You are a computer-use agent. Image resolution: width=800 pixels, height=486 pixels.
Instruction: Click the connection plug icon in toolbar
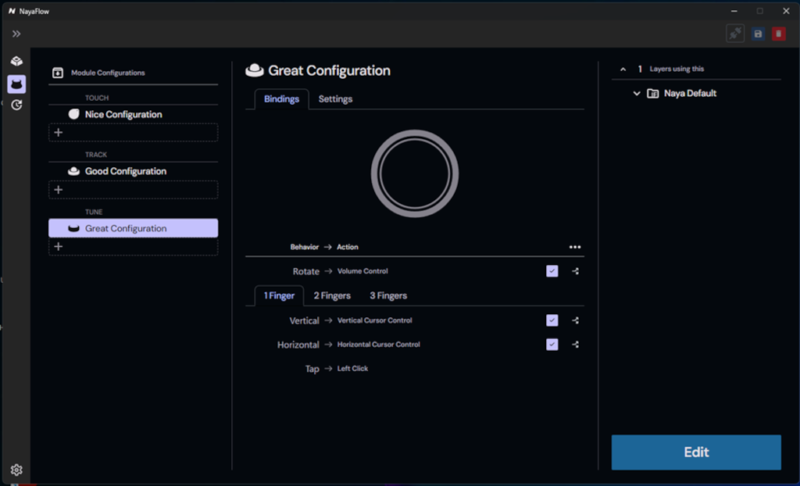click(x=735, y=34)
